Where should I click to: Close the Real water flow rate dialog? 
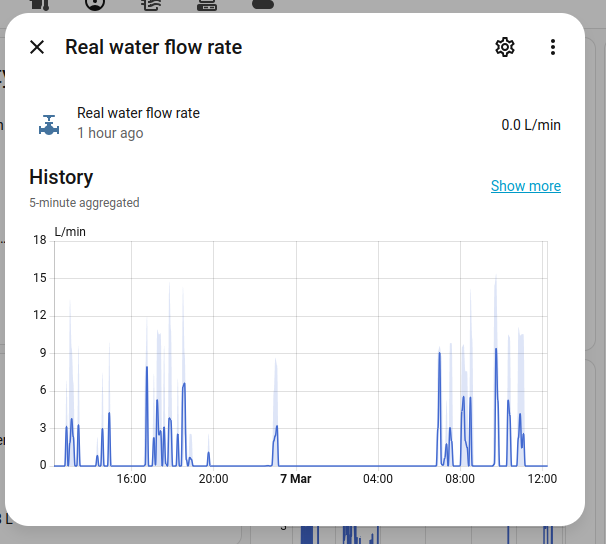coord(37,47)
